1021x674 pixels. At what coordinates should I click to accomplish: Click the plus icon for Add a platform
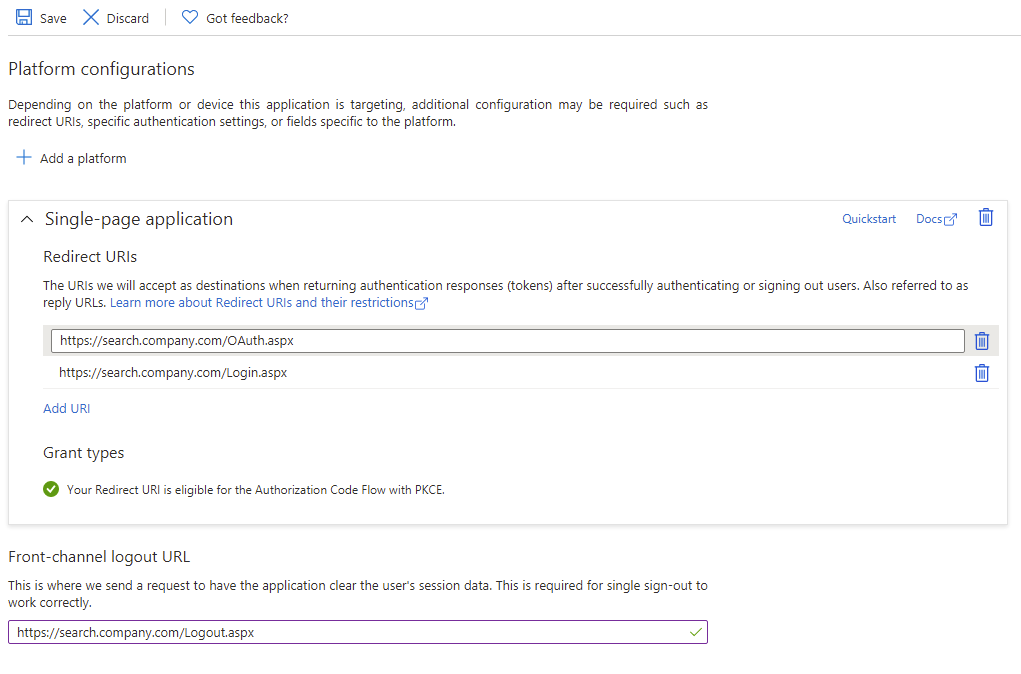24,158
